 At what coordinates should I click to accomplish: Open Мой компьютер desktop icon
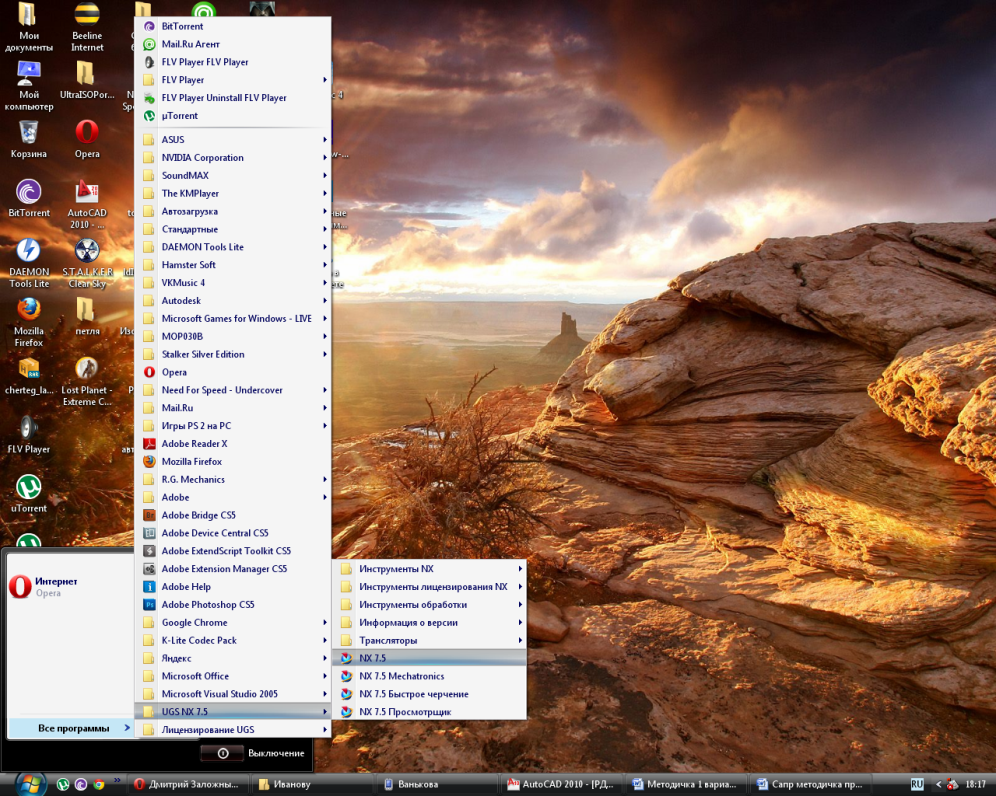[29, 86]
